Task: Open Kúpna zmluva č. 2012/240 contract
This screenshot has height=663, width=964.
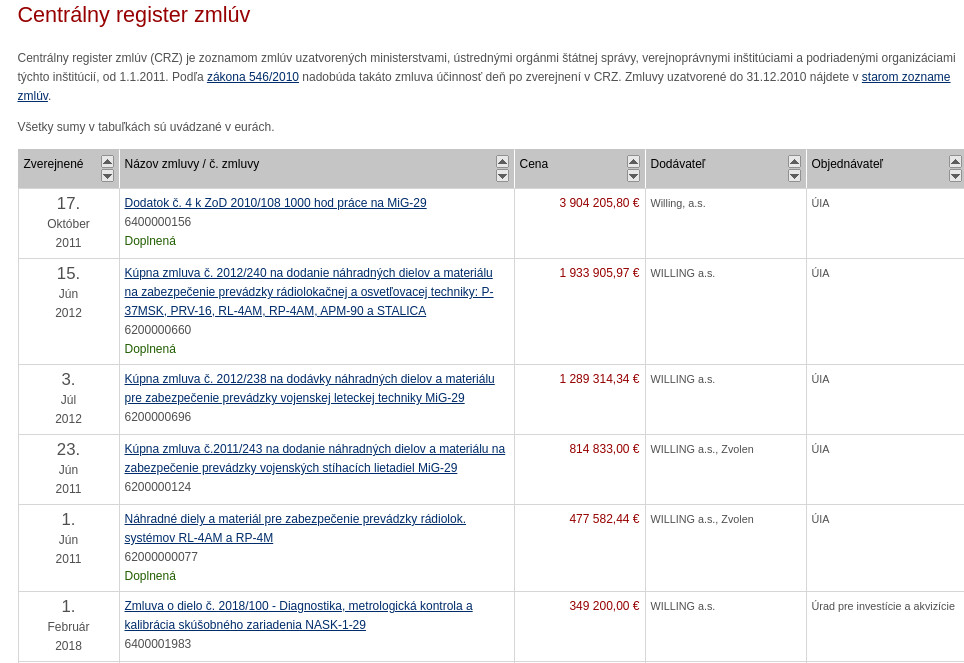Action: pos(308,273)
